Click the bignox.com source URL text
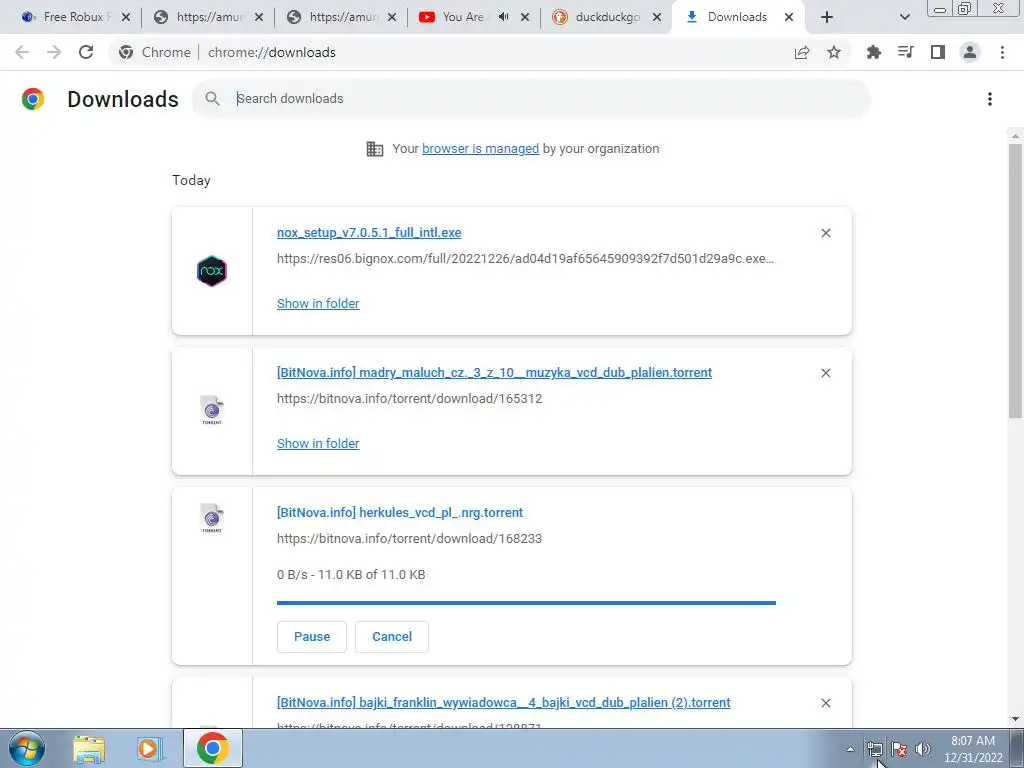Screen dimensions: 1024x768 pyautogui.click(x=525, y=259)
